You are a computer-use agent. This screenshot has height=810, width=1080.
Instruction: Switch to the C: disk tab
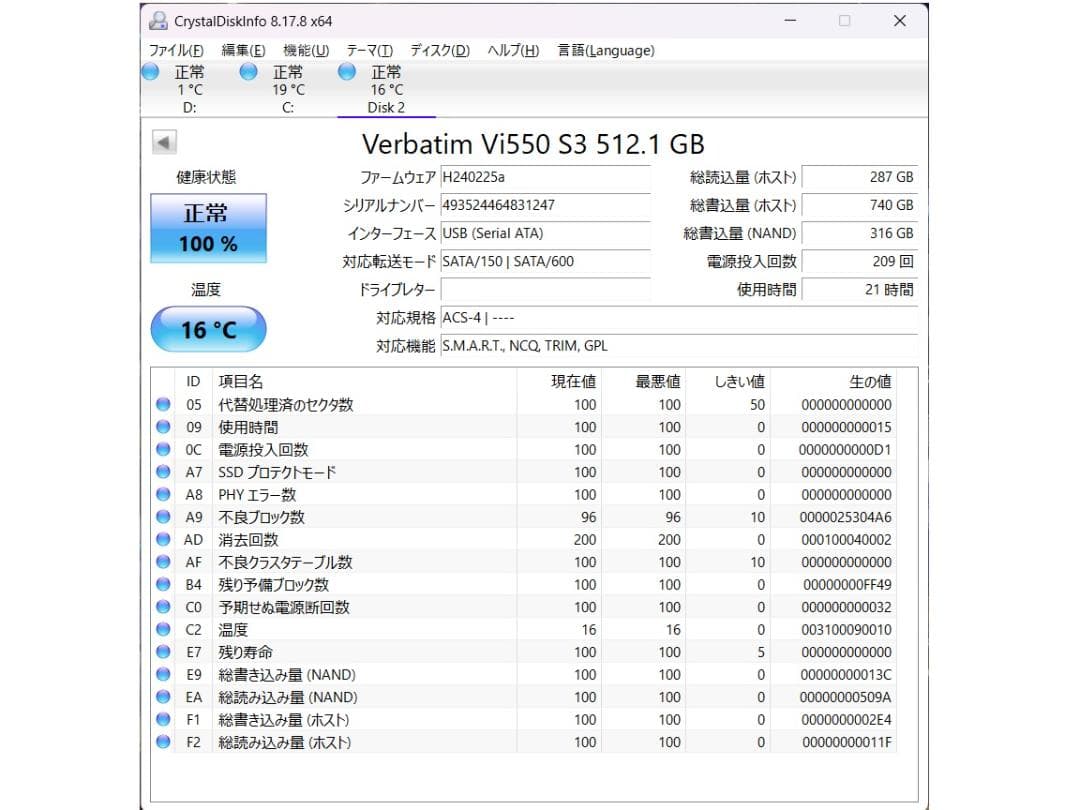tap(288, 90)
